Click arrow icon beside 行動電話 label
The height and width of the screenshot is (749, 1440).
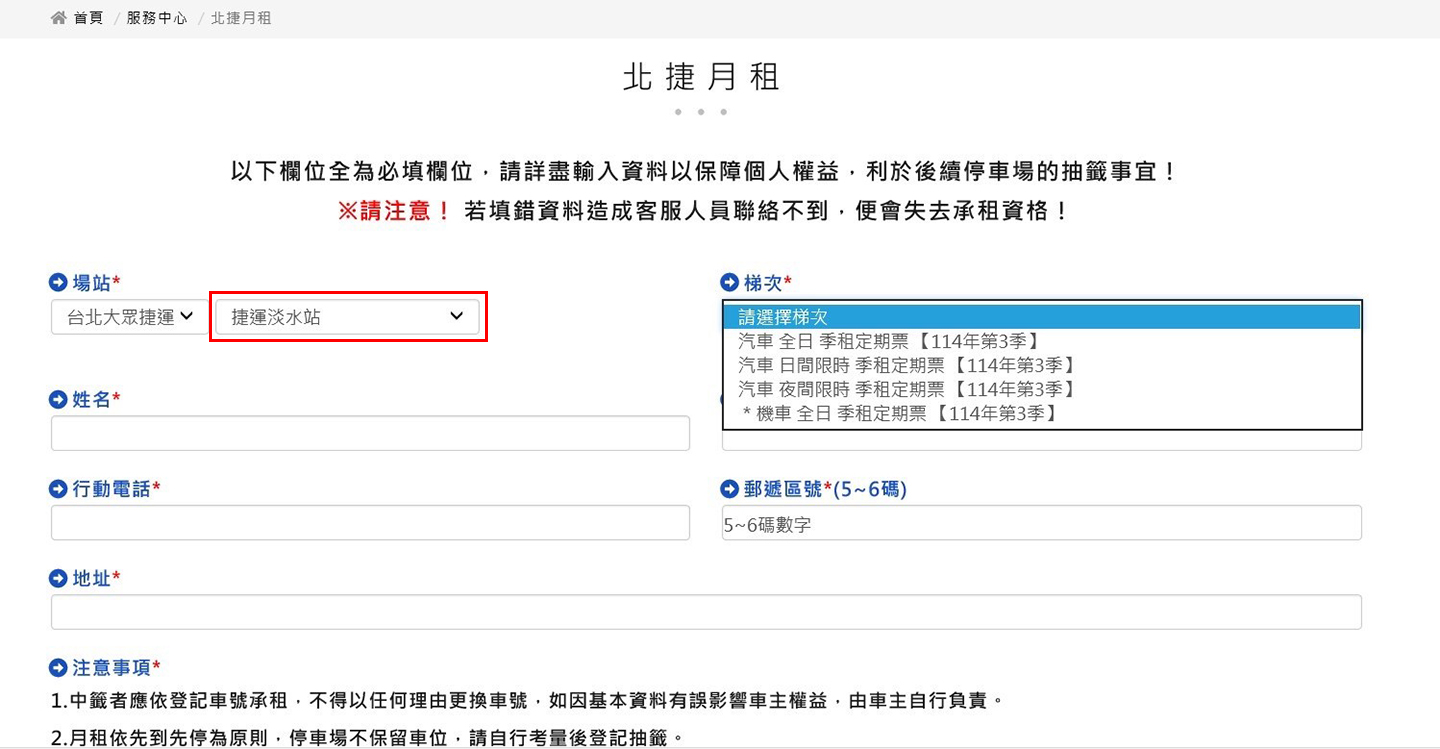pyautogui.click(x=59, y=489)
